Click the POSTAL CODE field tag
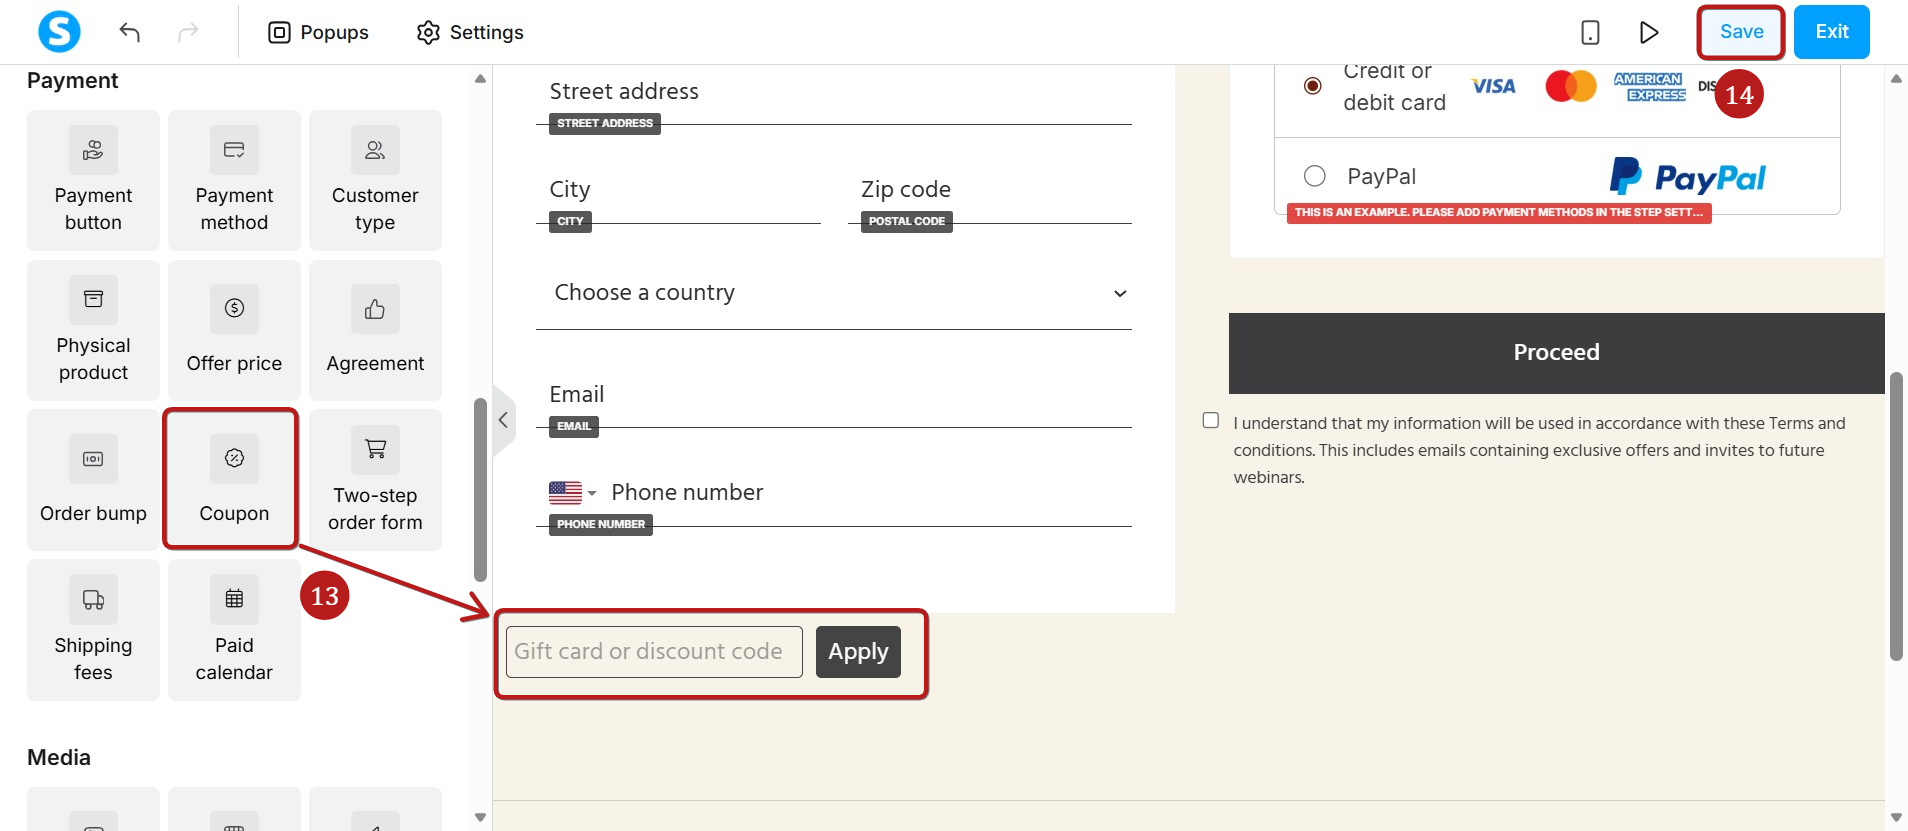The image size is (1908, 831). click(907, 222)
